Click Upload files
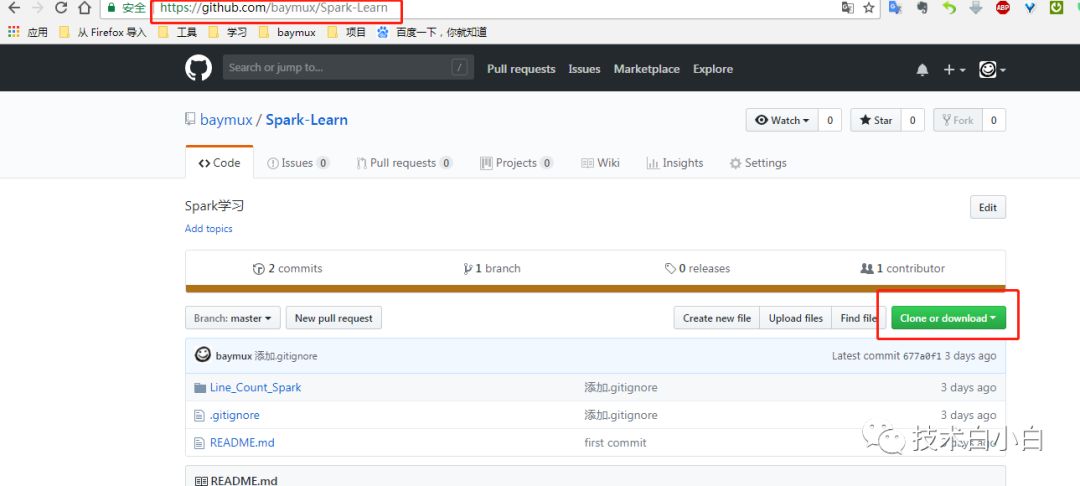The height and width of the screenshot is (486, 1080). click(796, 318)
